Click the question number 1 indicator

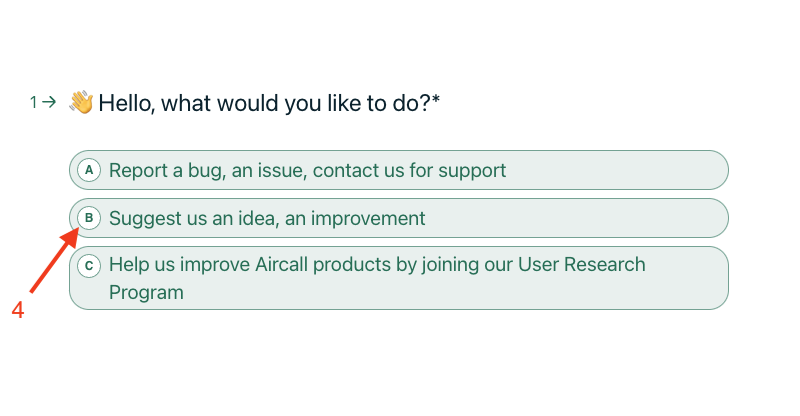click(x=33, y=103)
